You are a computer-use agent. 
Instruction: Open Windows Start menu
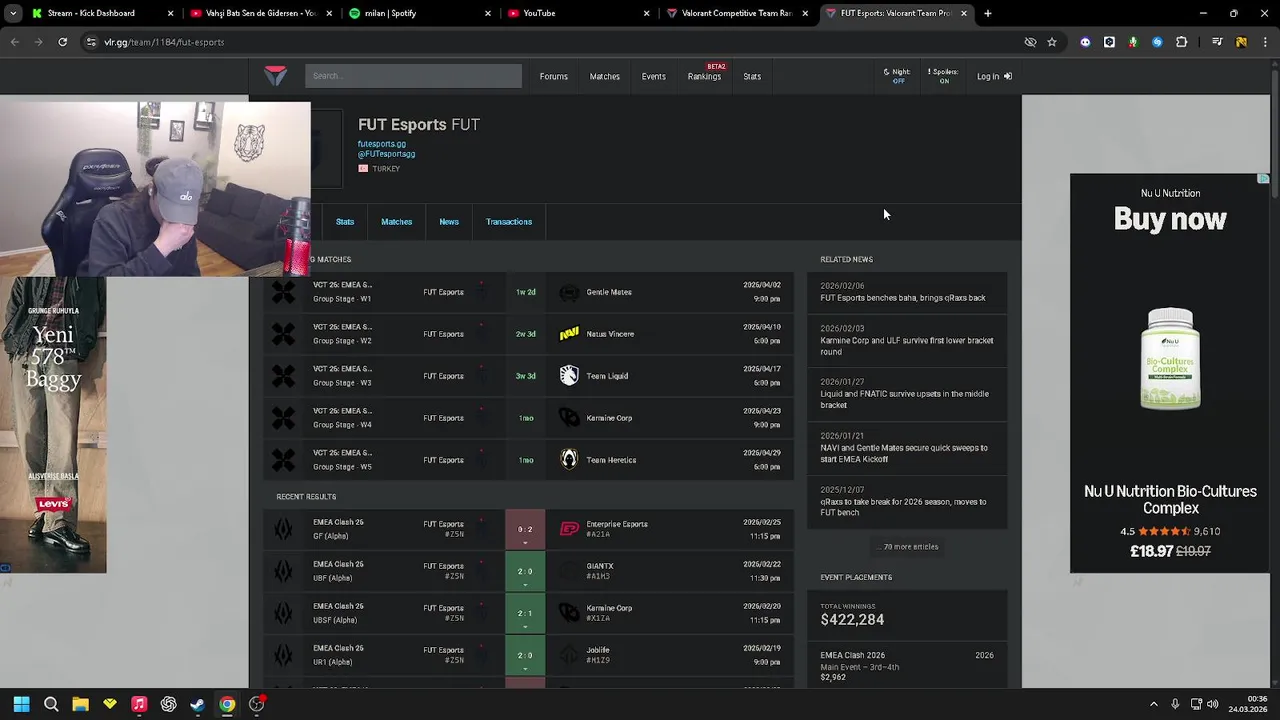point(21,704)
